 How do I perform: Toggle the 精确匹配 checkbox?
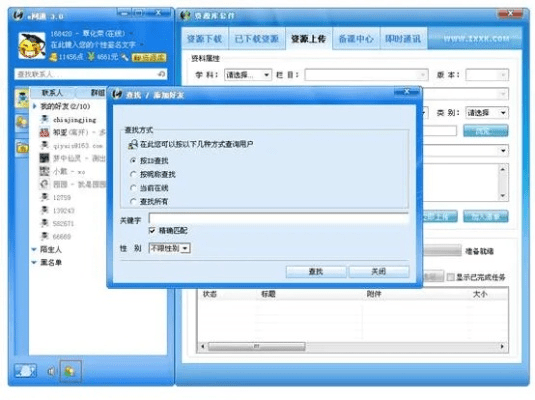click(x=152, y=231)
